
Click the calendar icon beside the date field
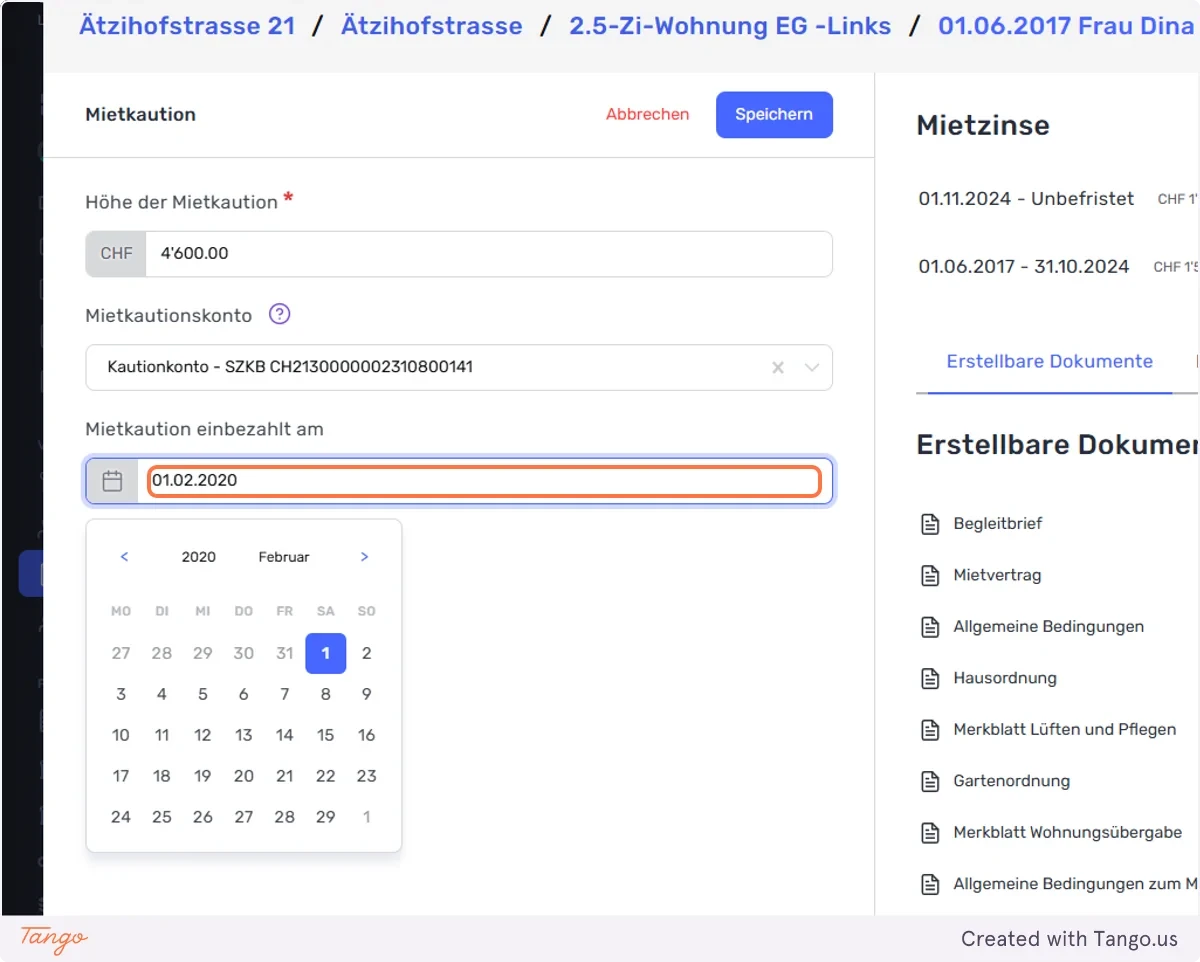[x=112, y=481]
